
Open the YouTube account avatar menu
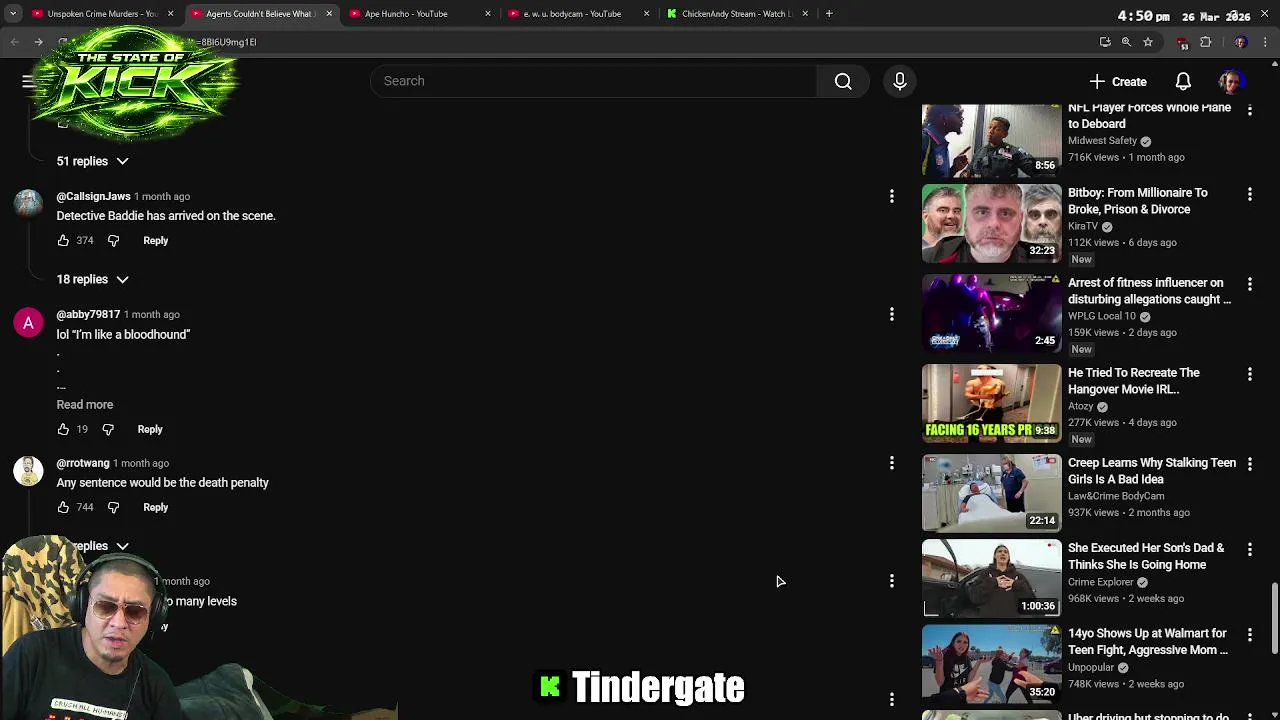tap(1231, 81)
